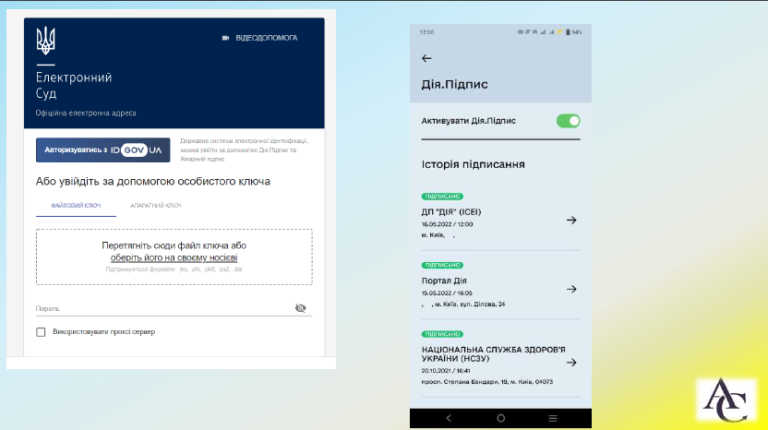
Task: Click 'оберіть його на своєму носієві' link
Action: (x=174, y=258)
